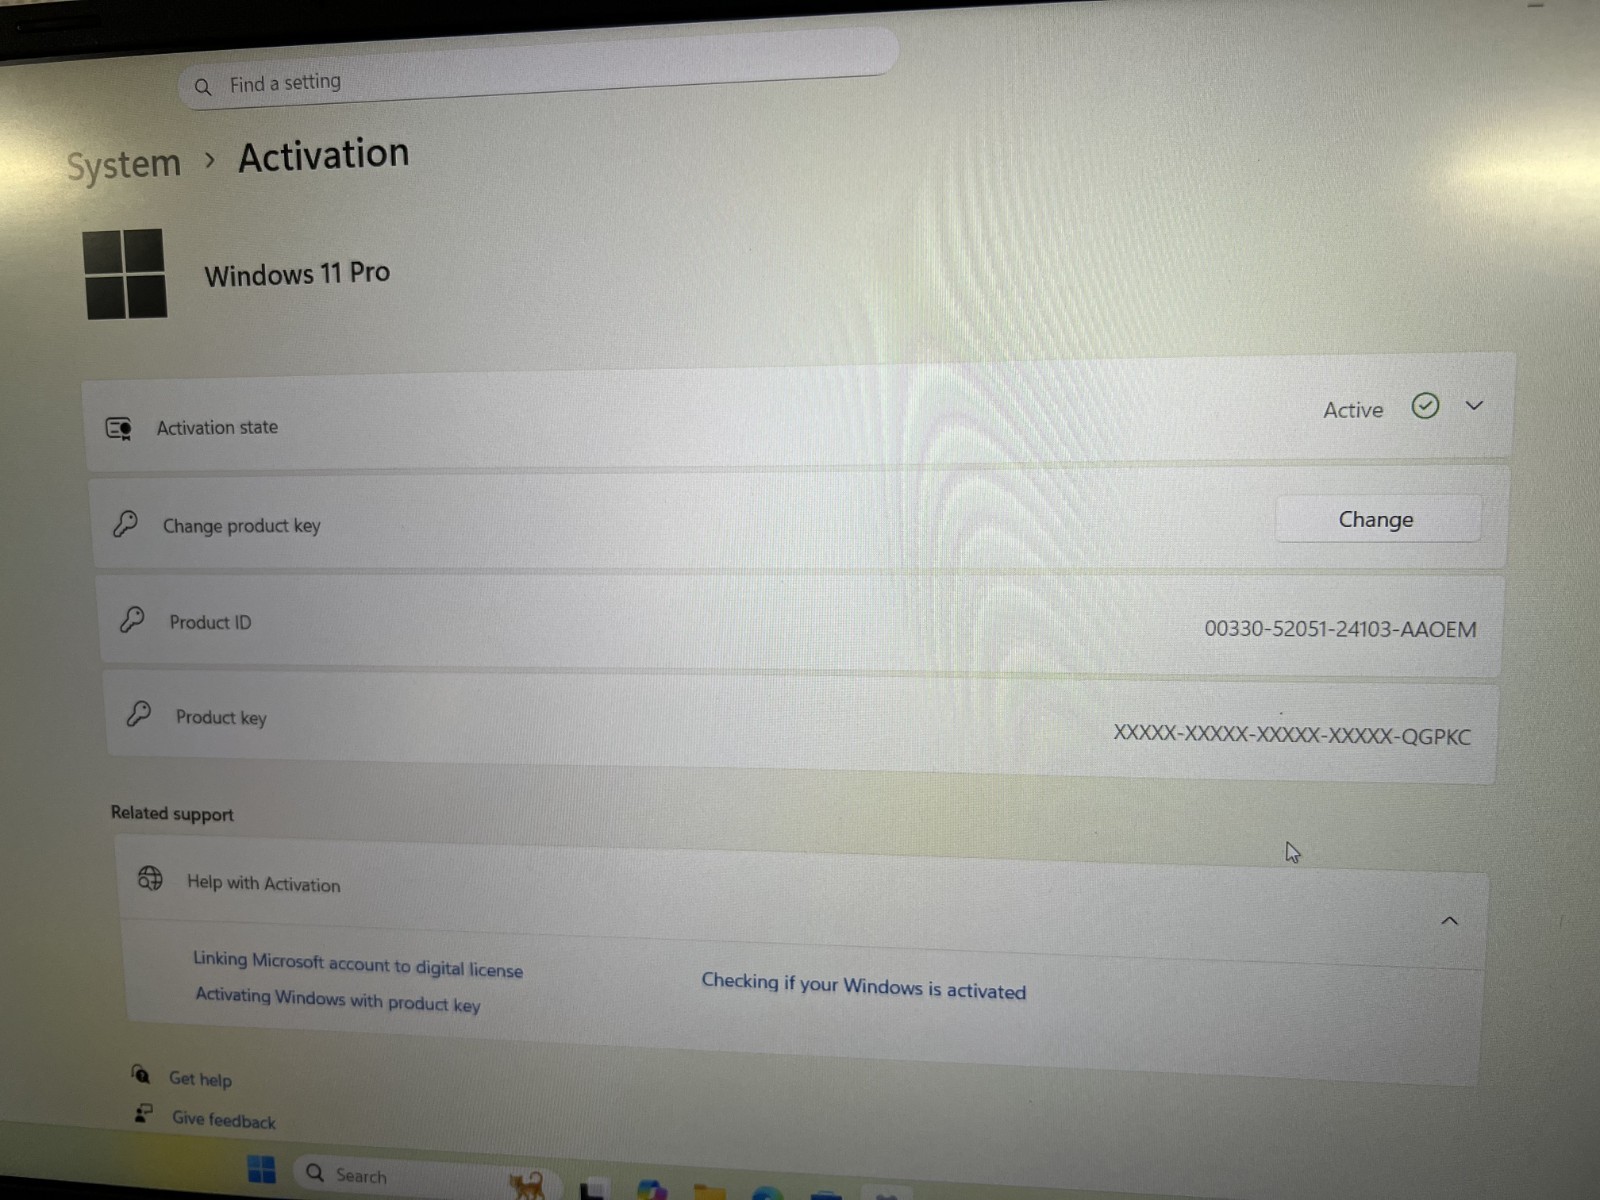
Task: Click the Find a setting search box
Action: [538, 70]
